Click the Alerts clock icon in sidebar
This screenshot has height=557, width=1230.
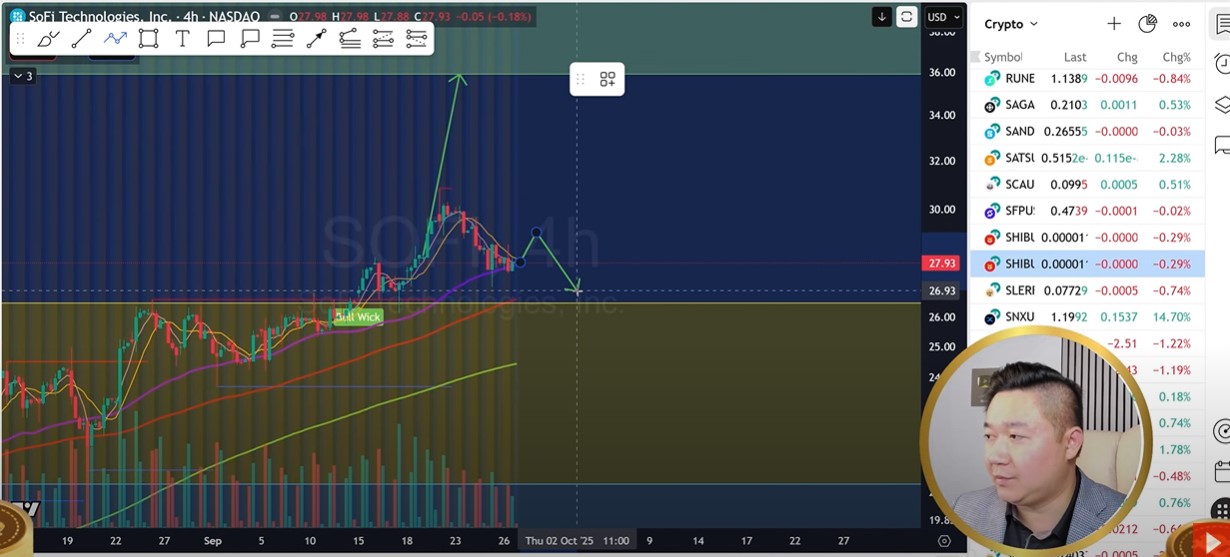1222,64
